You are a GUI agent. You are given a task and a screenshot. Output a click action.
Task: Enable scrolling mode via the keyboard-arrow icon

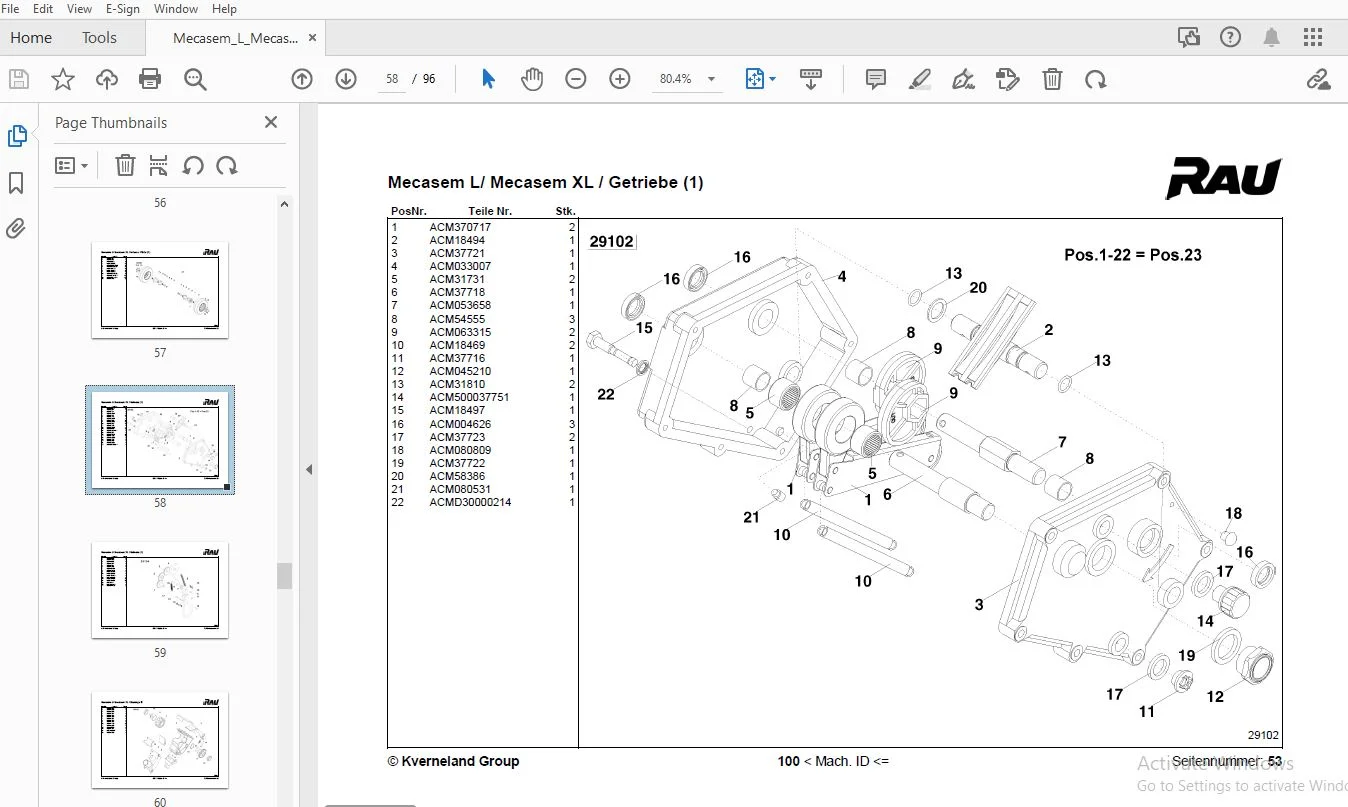[x=811, y=79]
